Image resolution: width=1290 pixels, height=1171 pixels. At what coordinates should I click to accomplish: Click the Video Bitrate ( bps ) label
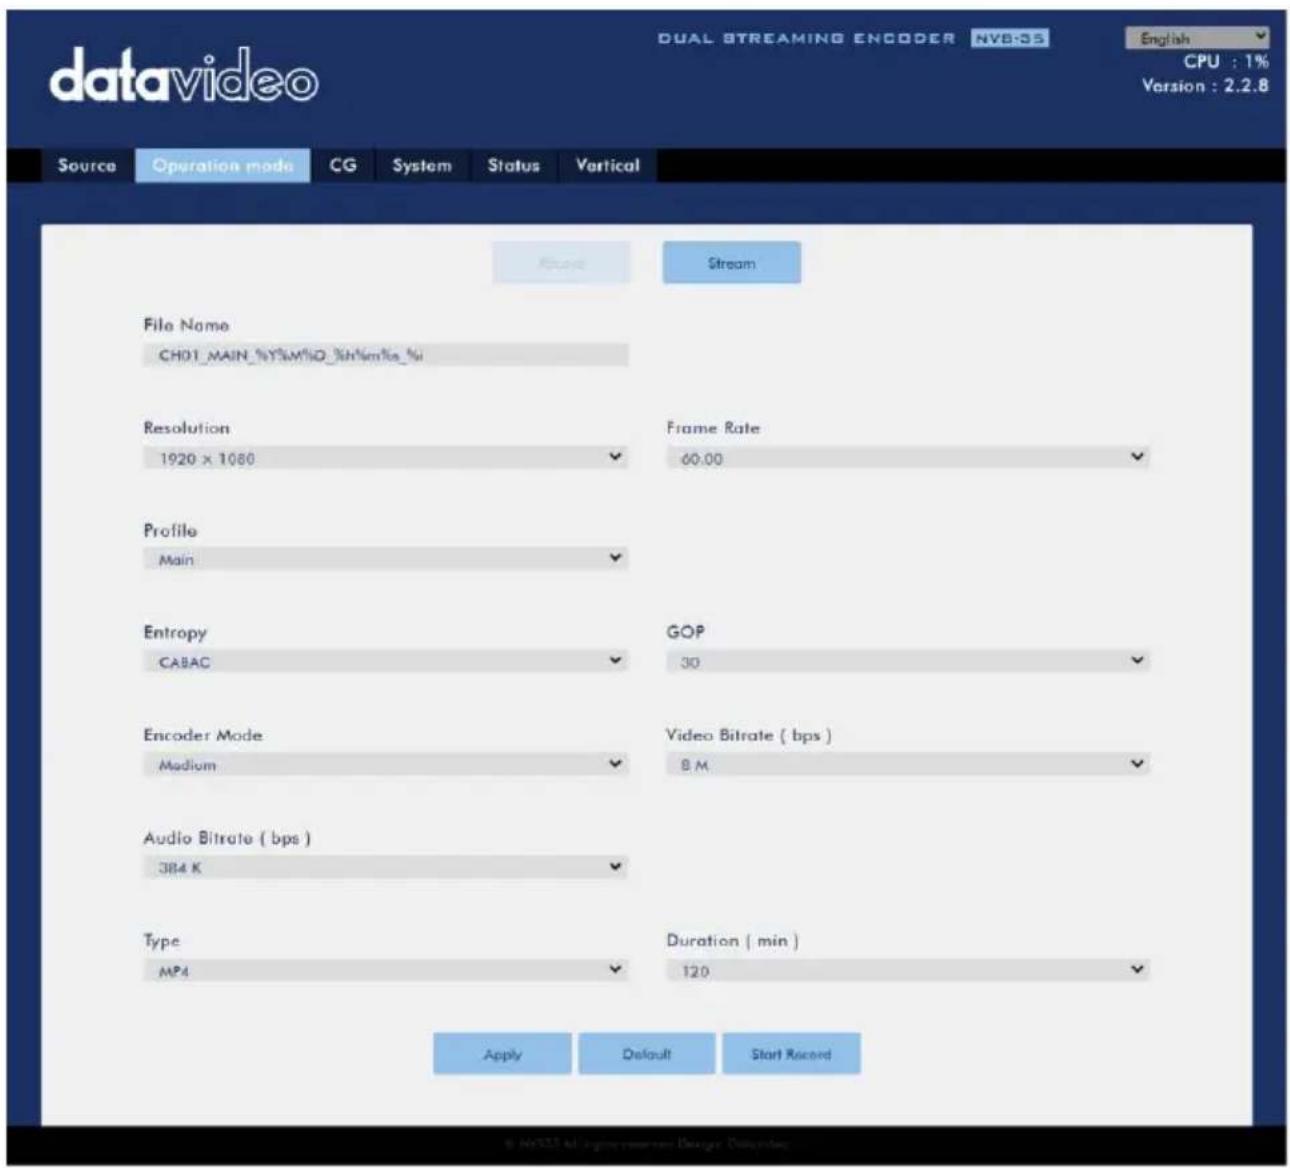point(749,735)
